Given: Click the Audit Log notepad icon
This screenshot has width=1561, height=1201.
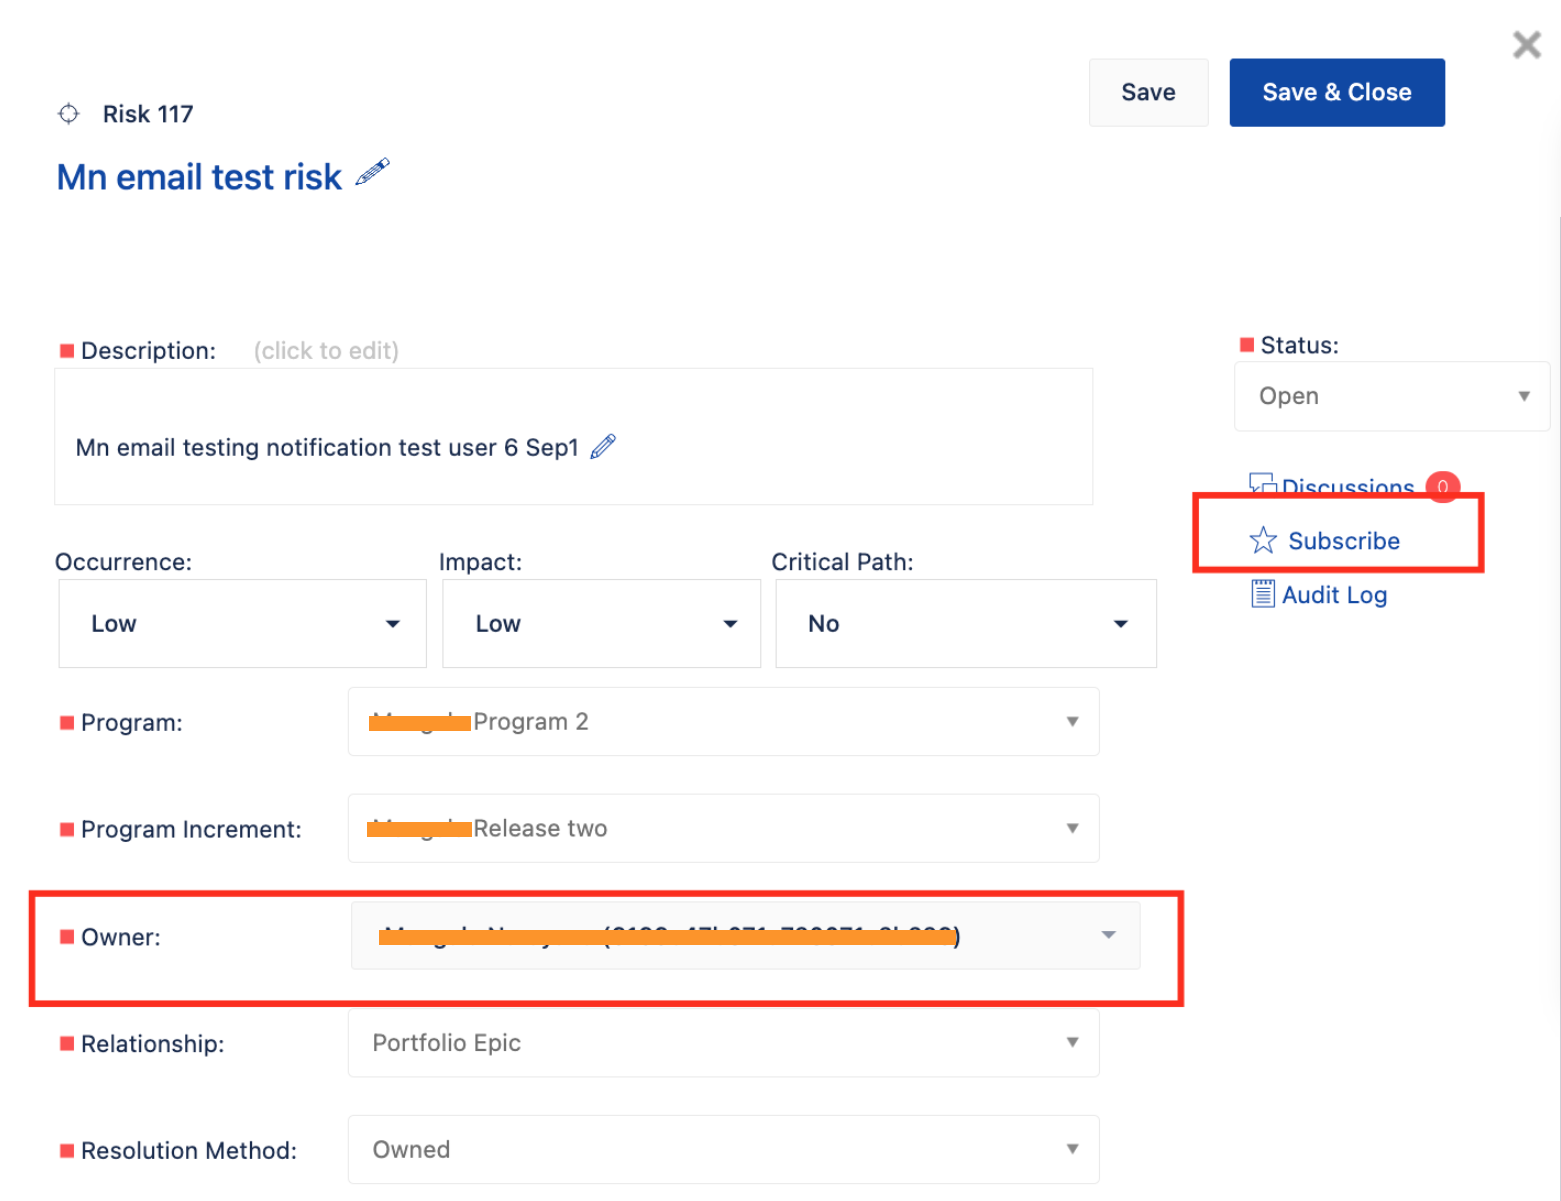Looking at the screenshot, I should point(1261,593).
